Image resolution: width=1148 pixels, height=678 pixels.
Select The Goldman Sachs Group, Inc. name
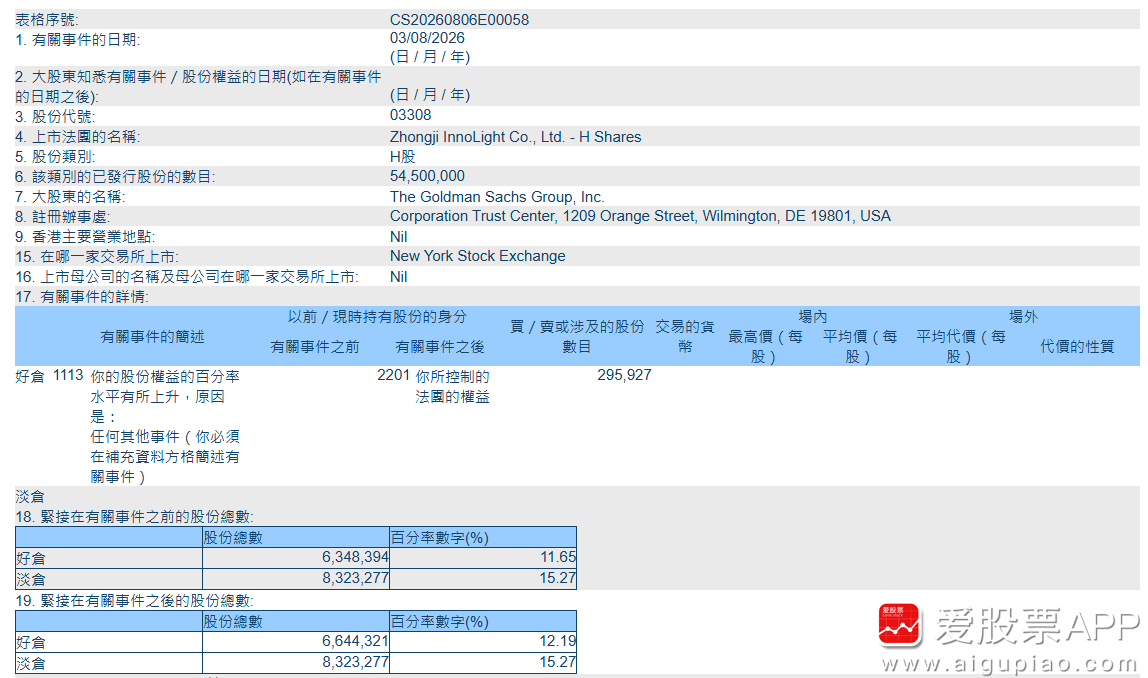497,196
